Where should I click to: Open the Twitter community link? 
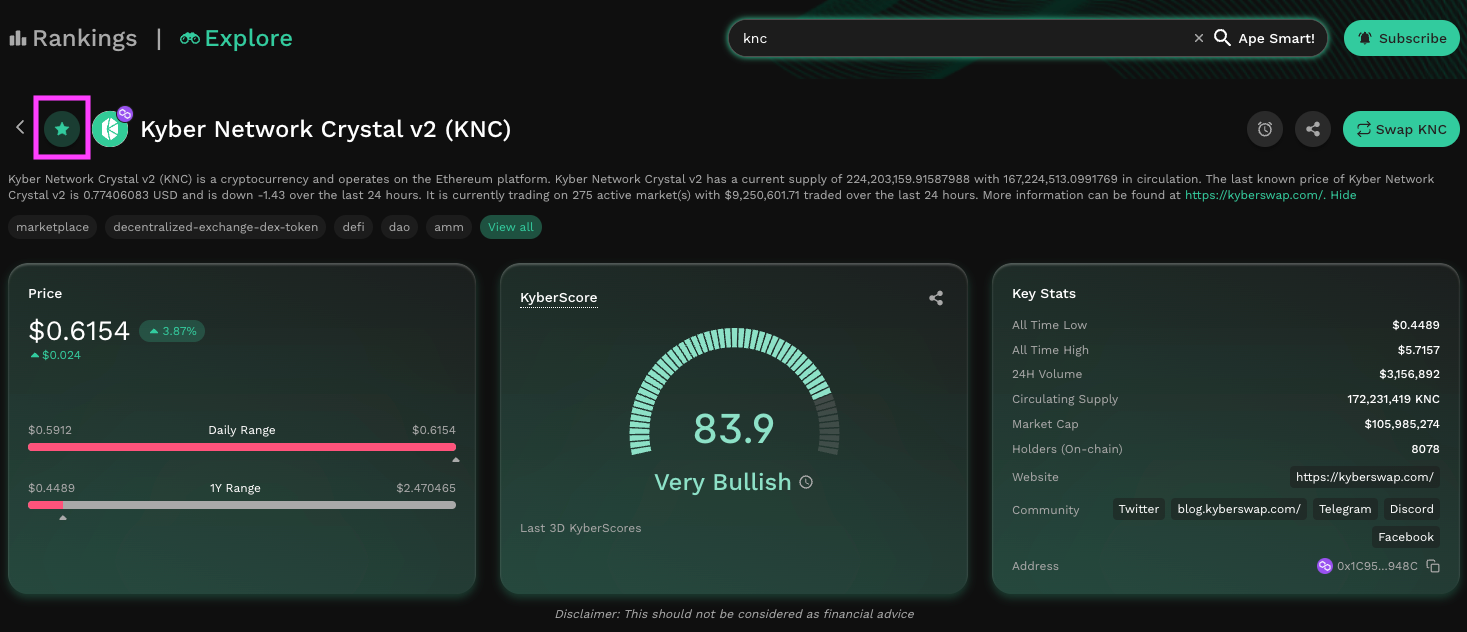pyautogui.click(x=1139, y=509)
